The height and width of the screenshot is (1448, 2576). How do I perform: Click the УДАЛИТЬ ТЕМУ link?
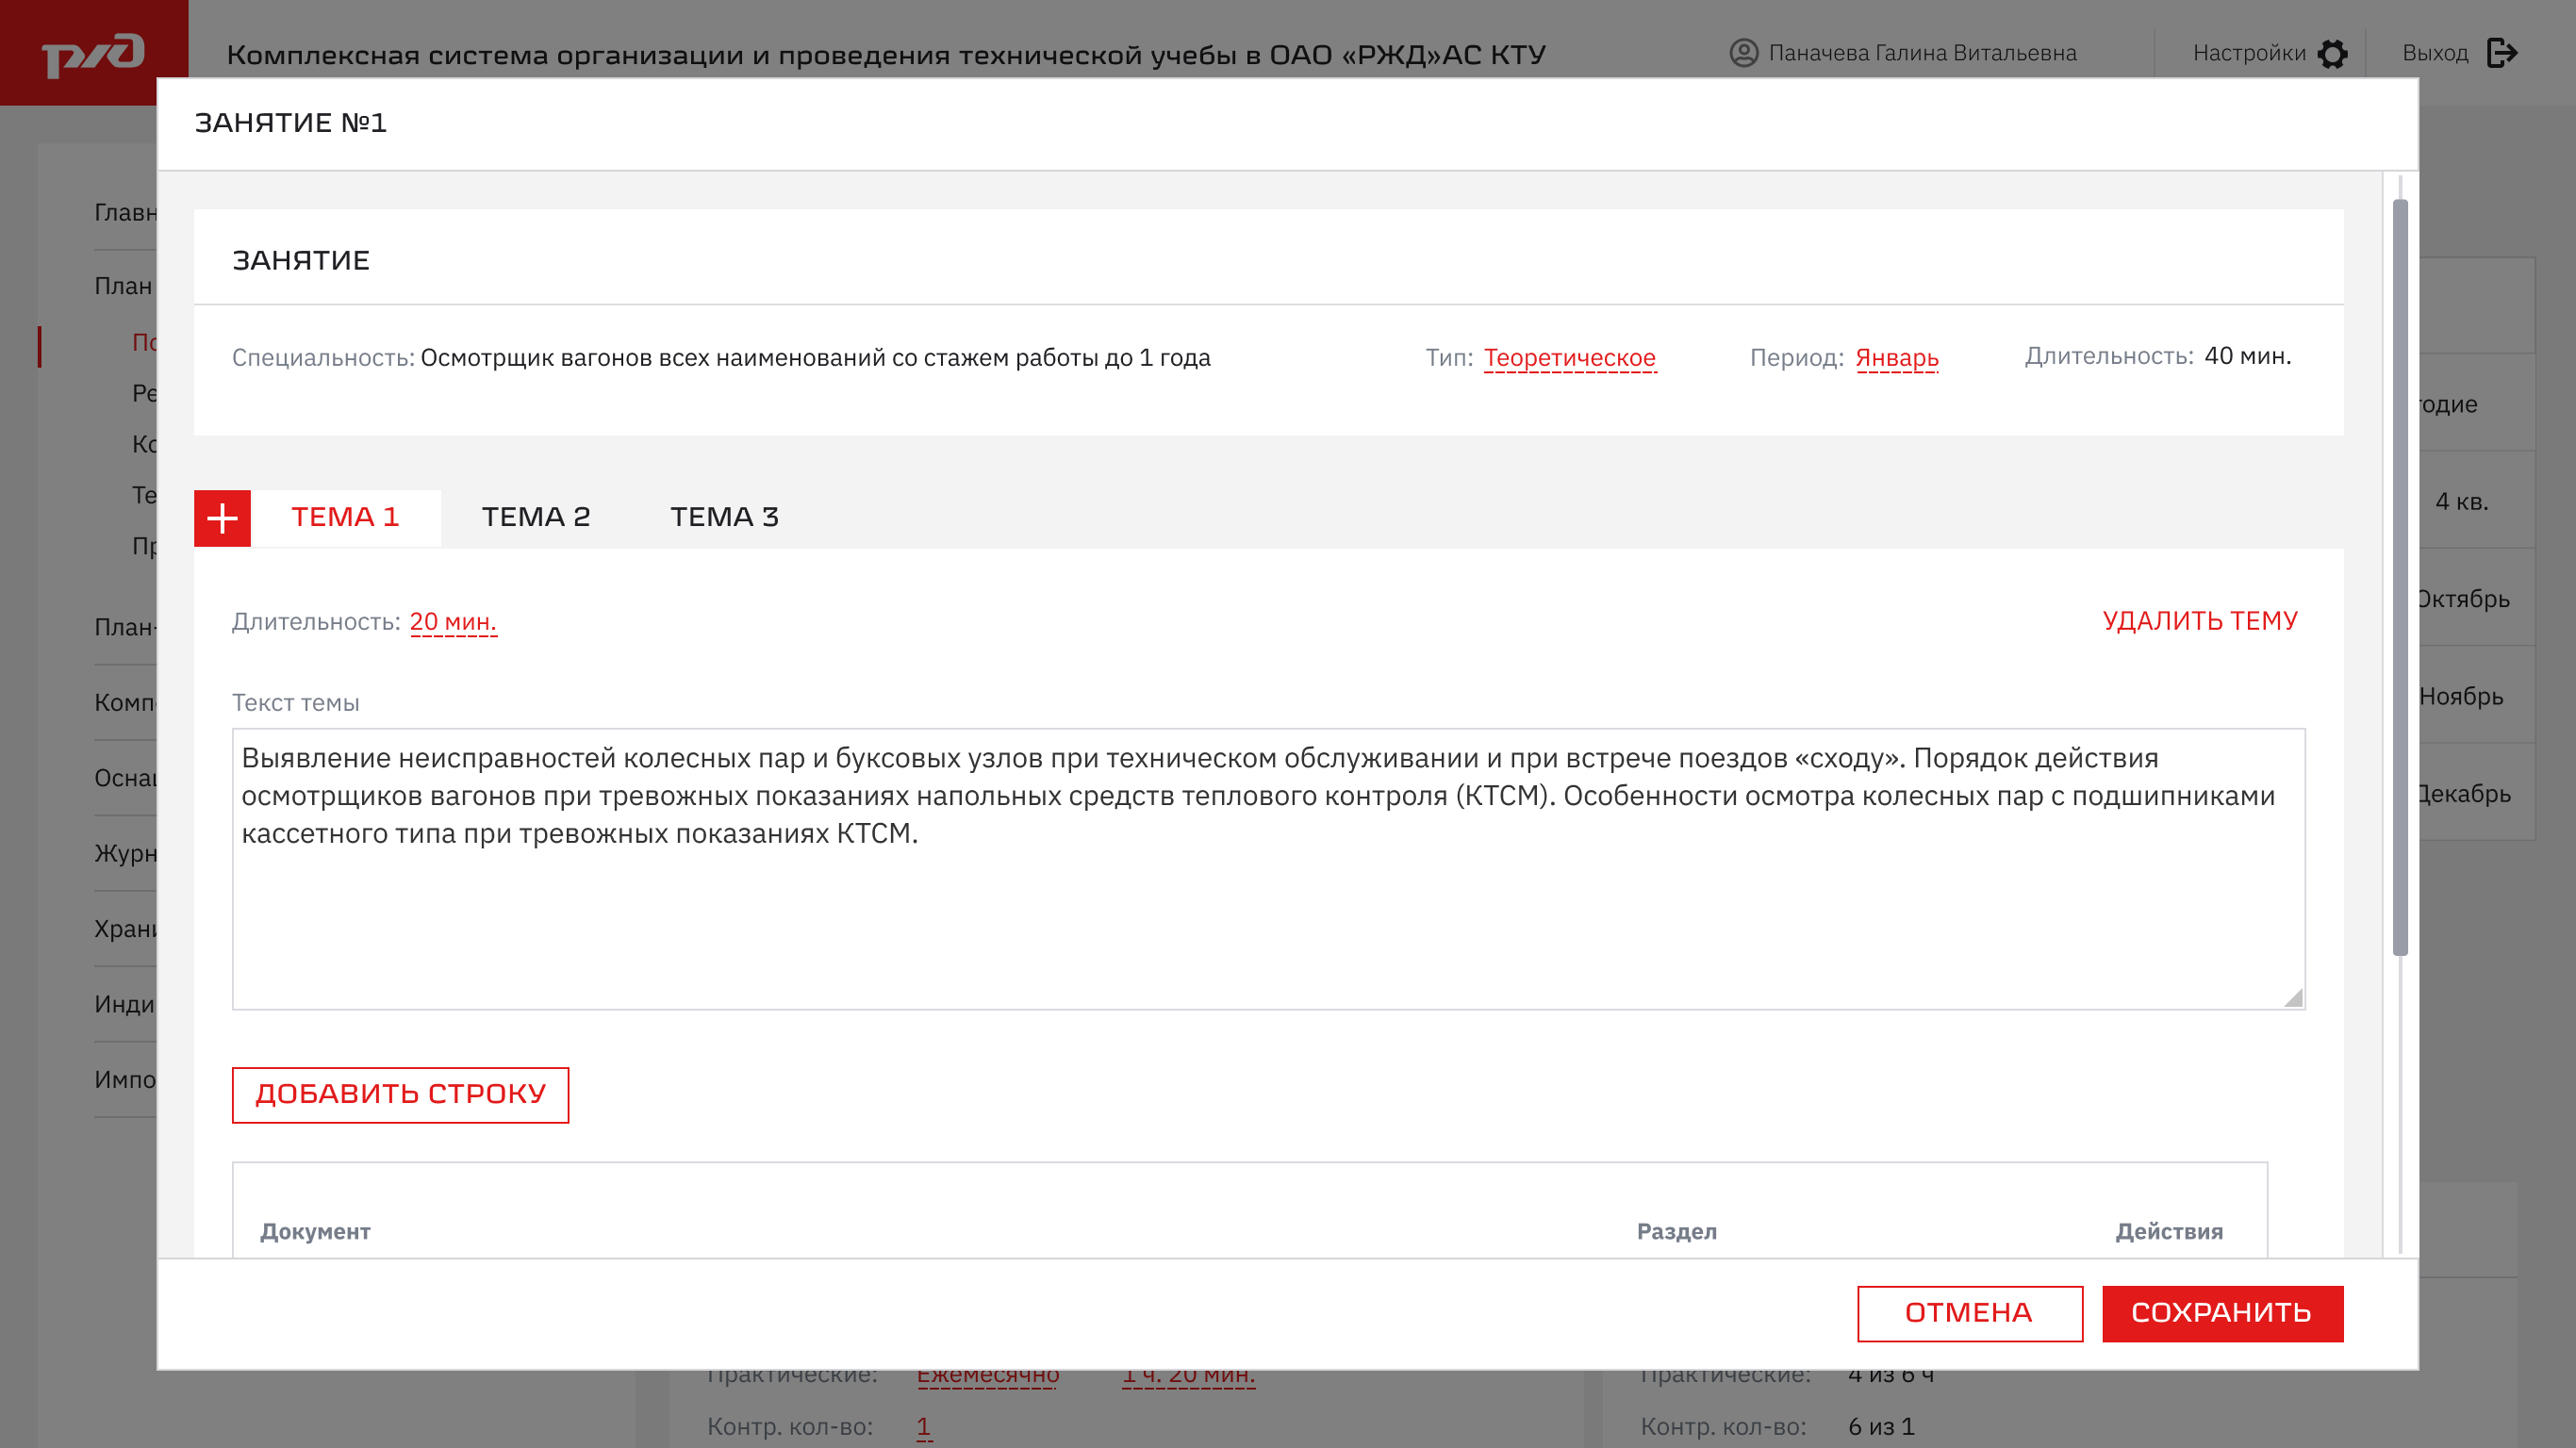point(2199,621)
